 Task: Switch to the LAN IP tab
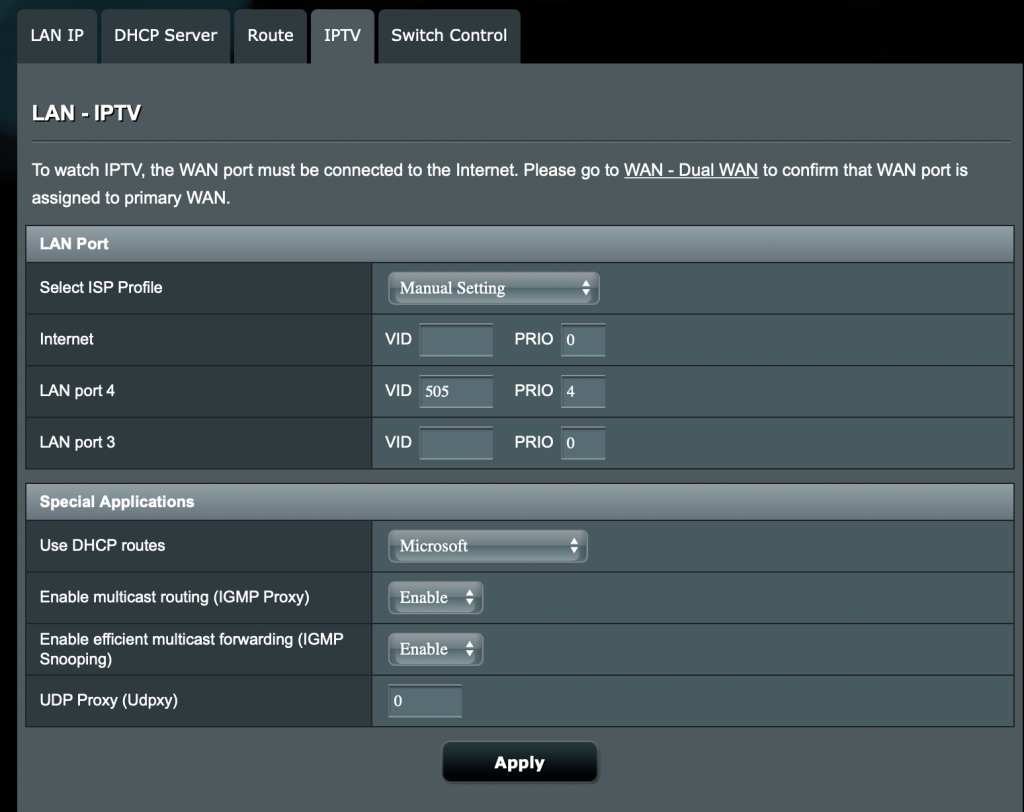(57, 36)
